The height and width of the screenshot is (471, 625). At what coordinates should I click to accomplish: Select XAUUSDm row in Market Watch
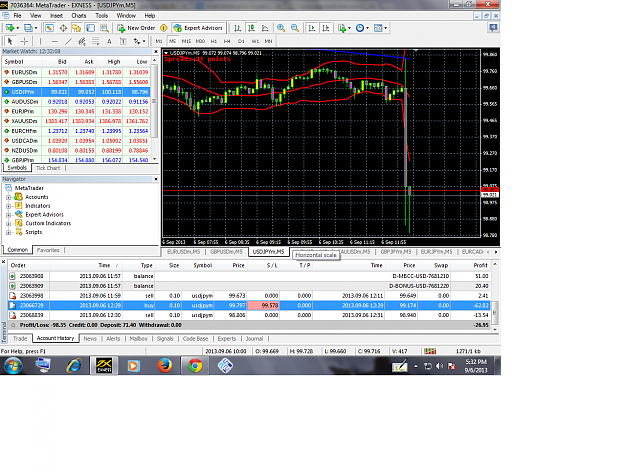(x=76, y=121)
